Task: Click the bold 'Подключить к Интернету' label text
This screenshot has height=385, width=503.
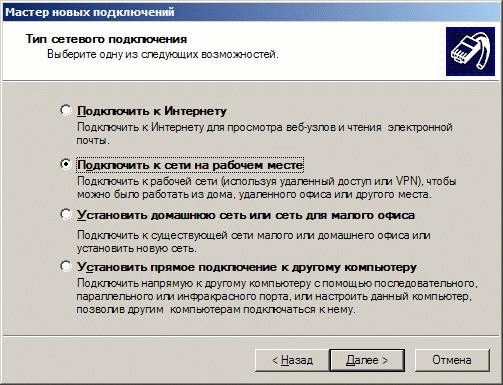Action: pyautogui.click(x=152, y=111)
